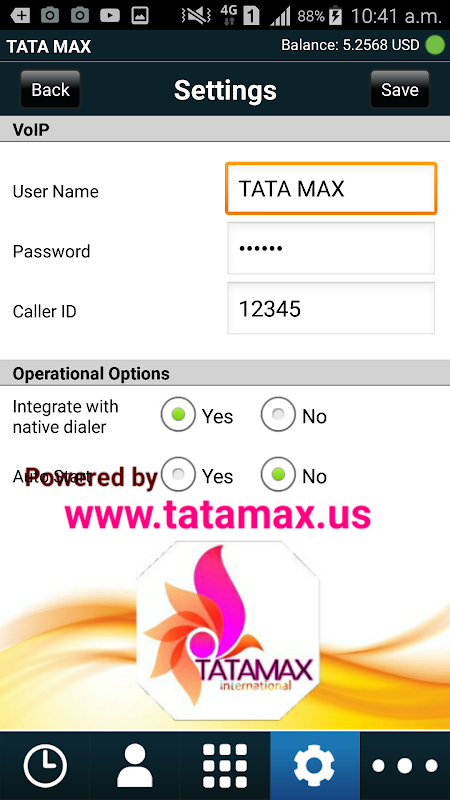The width and height of the screenshot is (450, 800).
Task: Select the settings gear tab
Action: [x=315, y=766]
